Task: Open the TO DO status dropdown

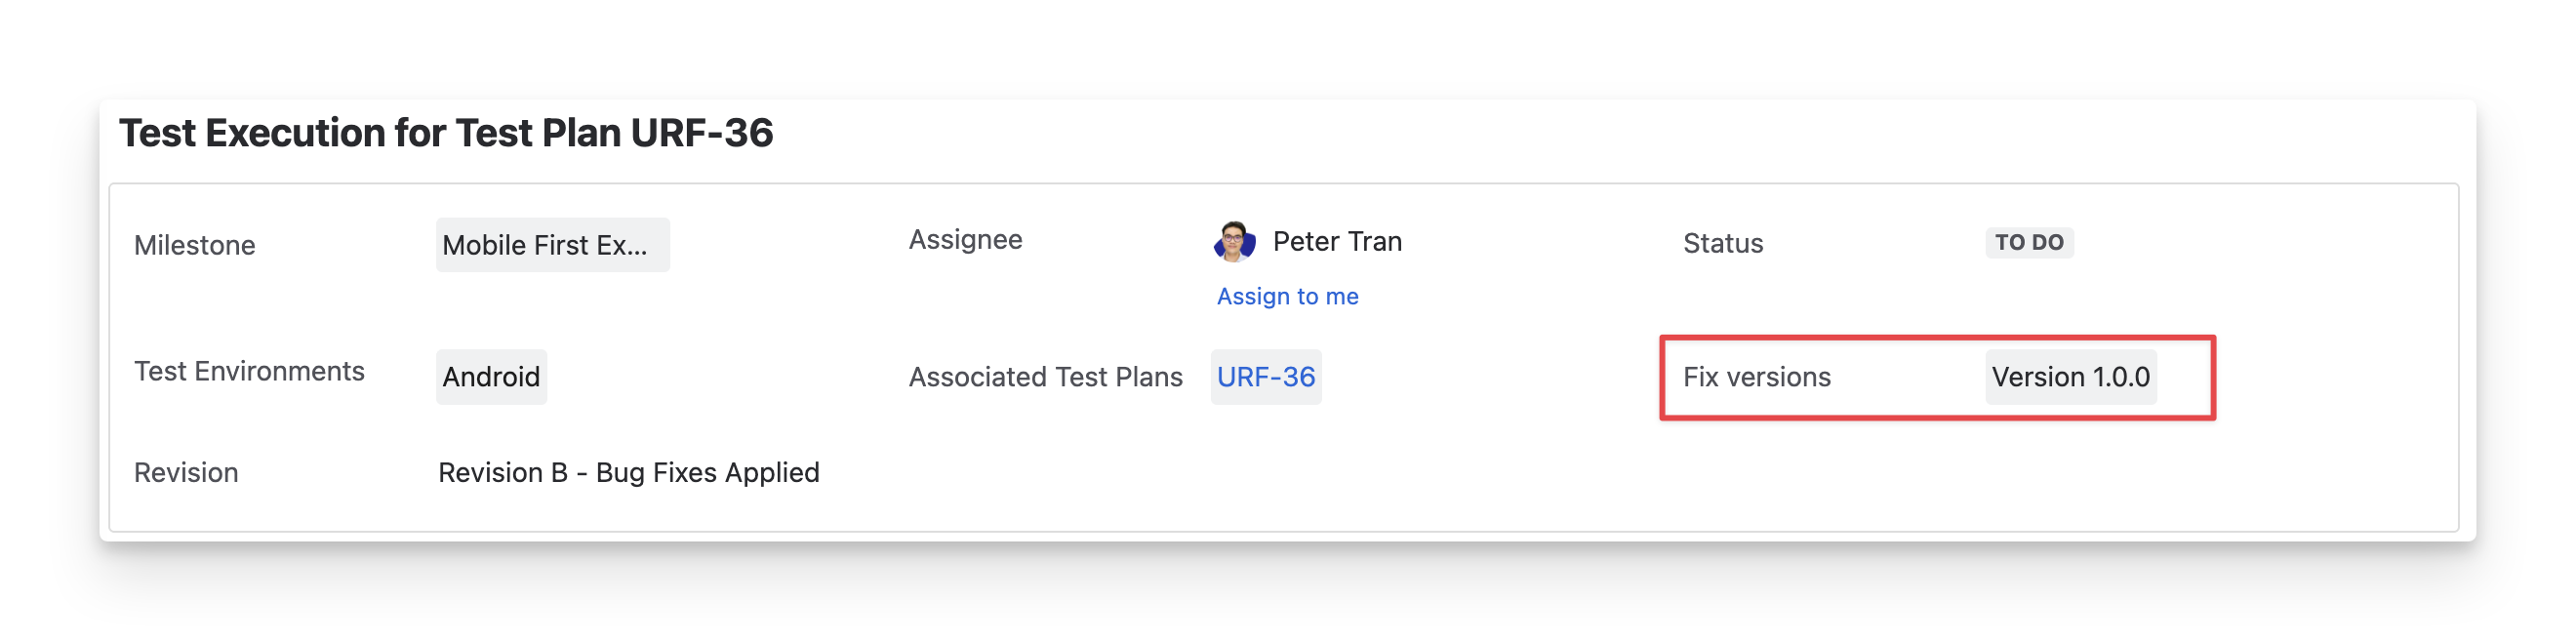Action: coord(2028,243)
